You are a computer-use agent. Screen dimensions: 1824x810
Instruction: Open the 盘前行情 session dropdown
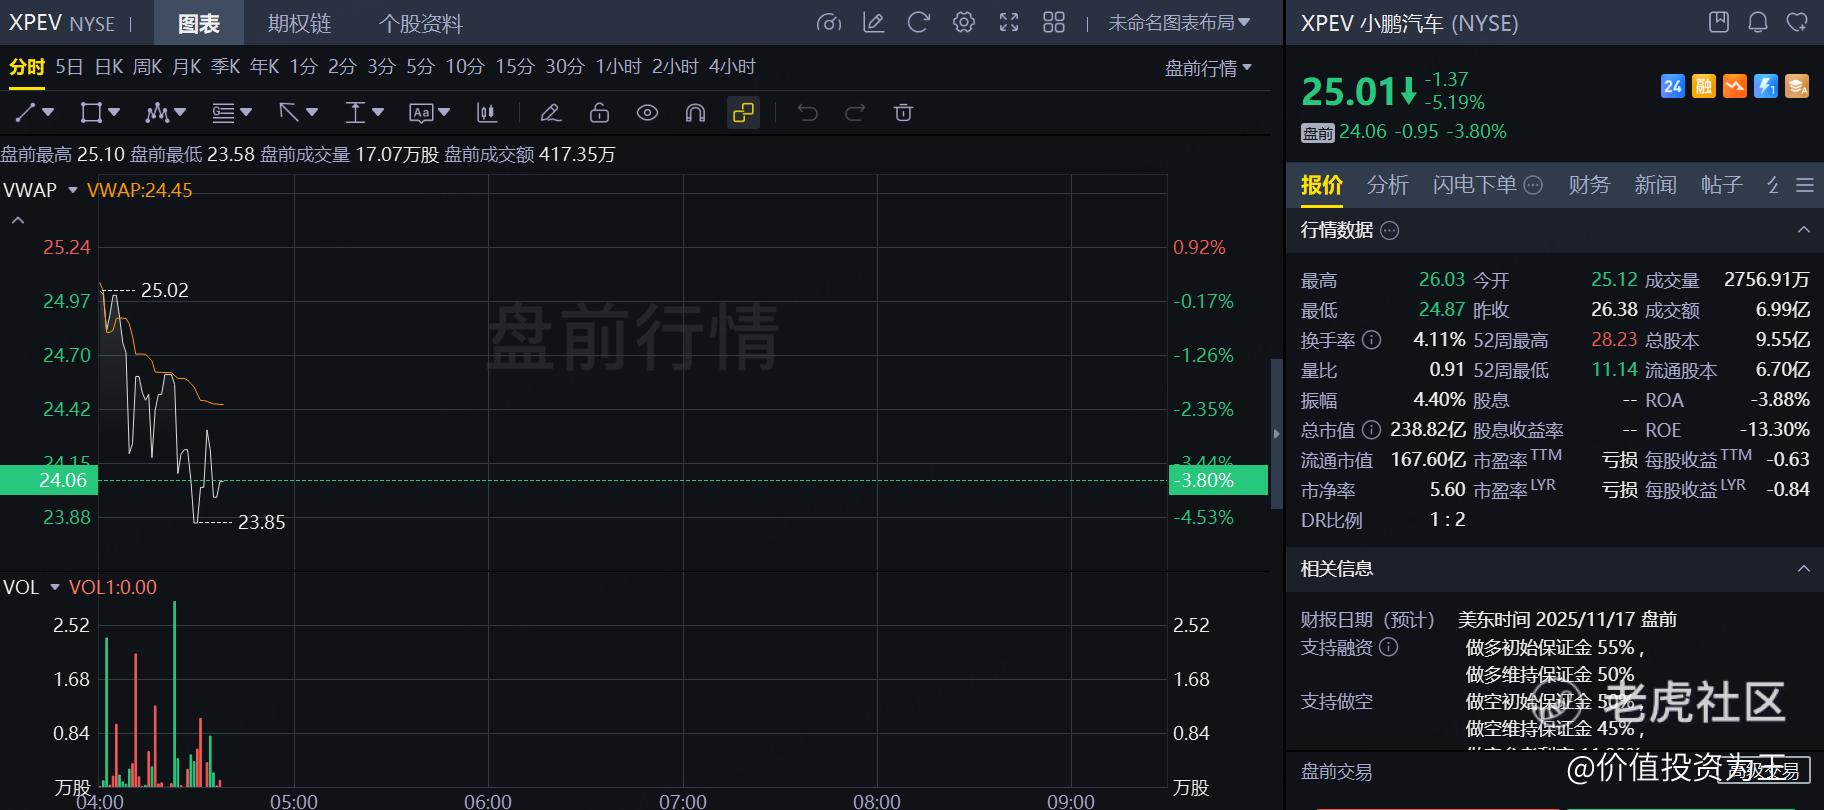click(x=1208, y=68)
